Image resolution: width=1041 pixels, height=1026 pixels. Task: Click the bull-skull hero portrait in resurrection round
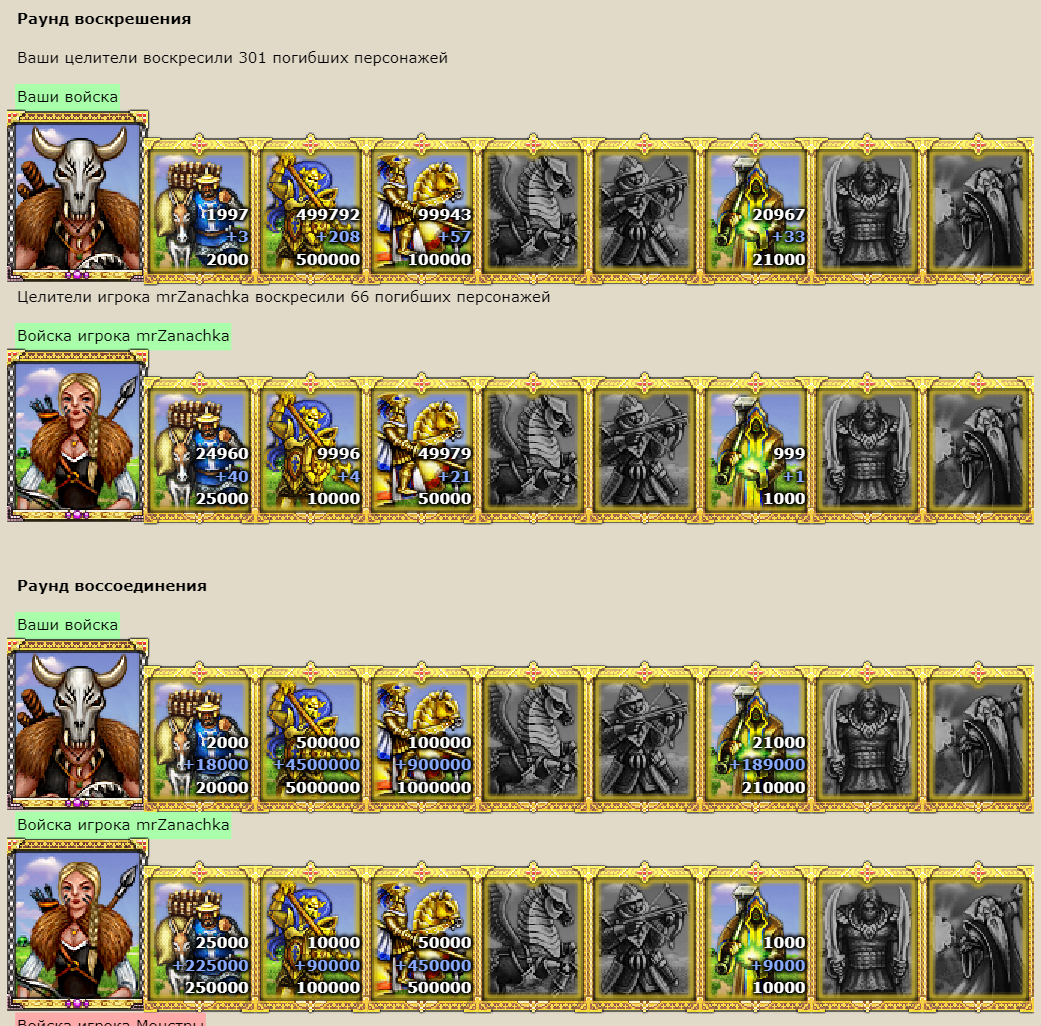(78, 196)
